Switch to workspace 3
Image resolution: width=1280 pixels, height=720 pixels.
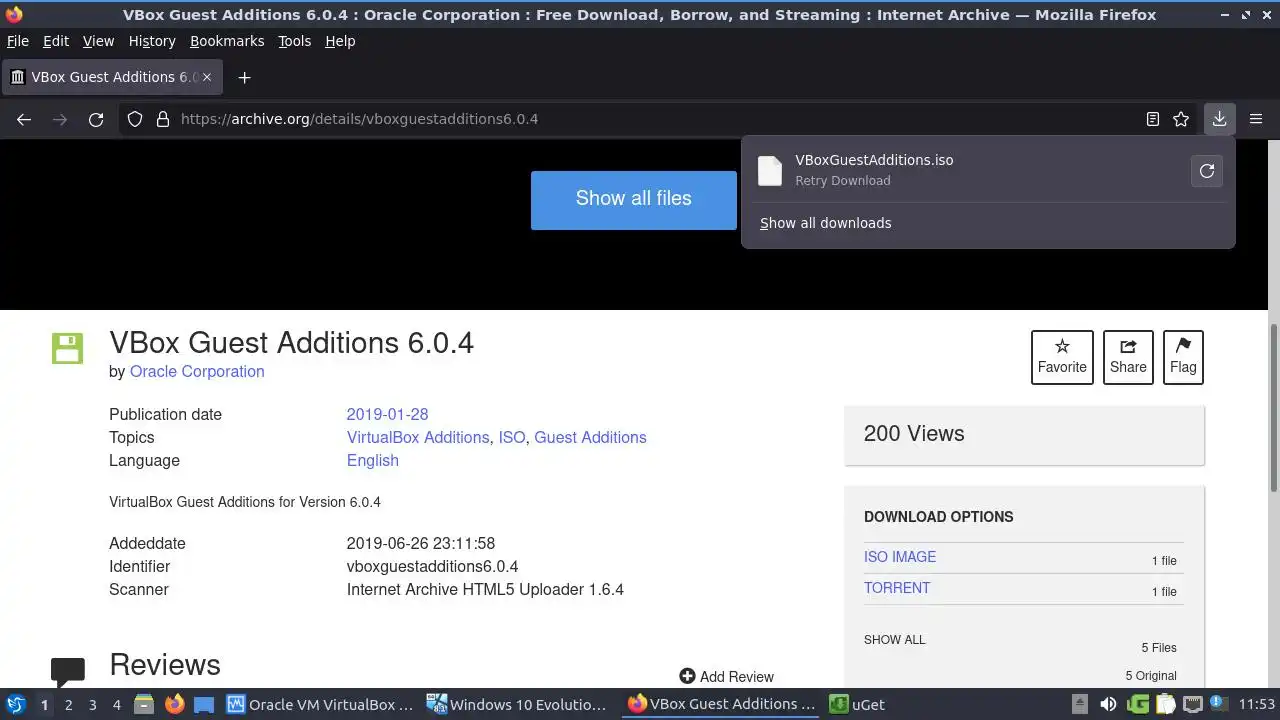point(92,704)
